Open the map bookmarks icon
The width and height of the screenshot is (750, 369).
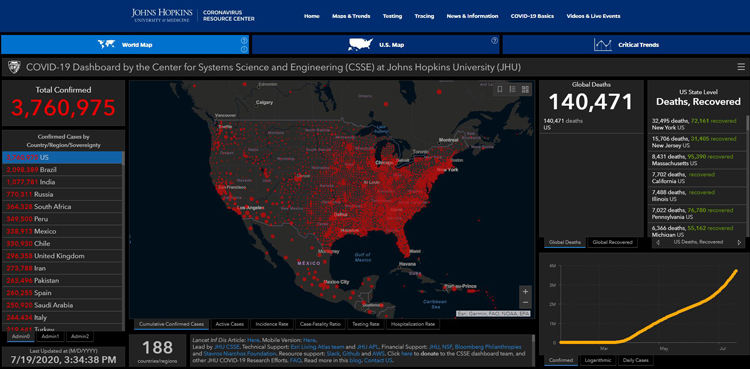pos(499,89)
